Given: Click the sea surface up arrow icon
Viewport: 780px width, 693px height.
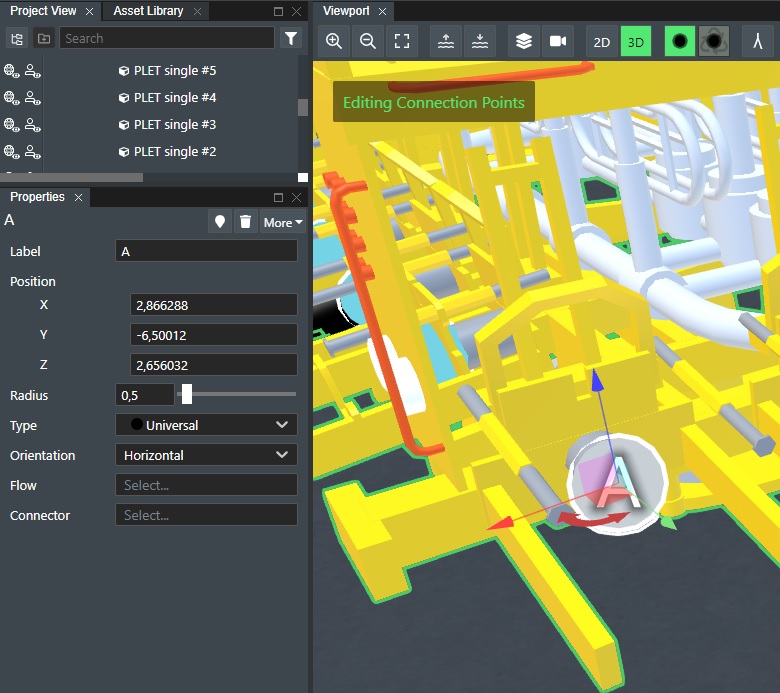Looking at the screenshot, I should (446, 41).
